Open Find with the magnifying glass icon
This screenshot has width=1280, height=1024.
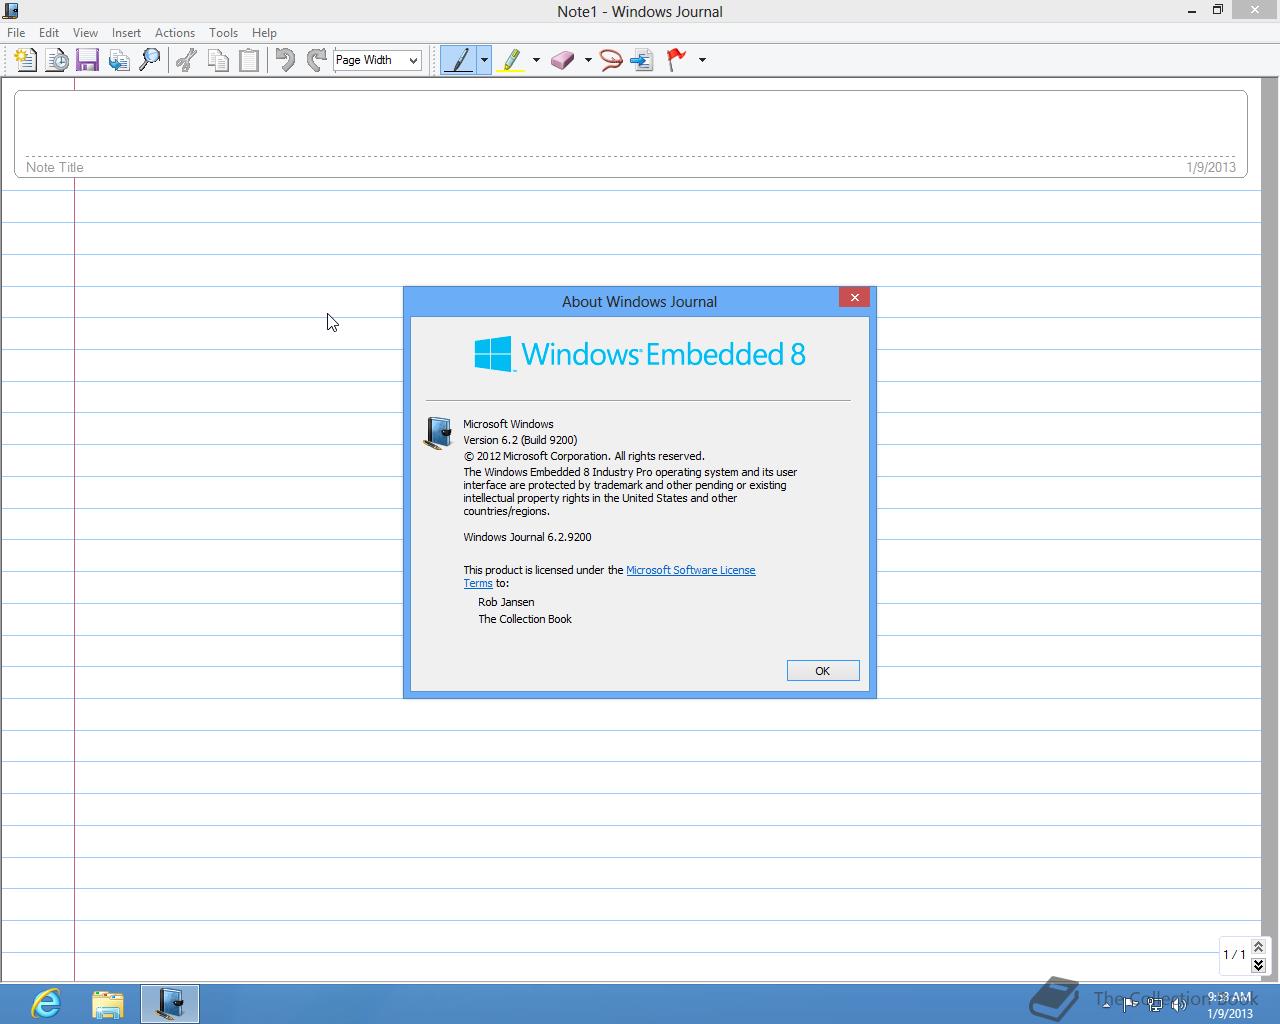pyautogui.click(x=149, y=60)
